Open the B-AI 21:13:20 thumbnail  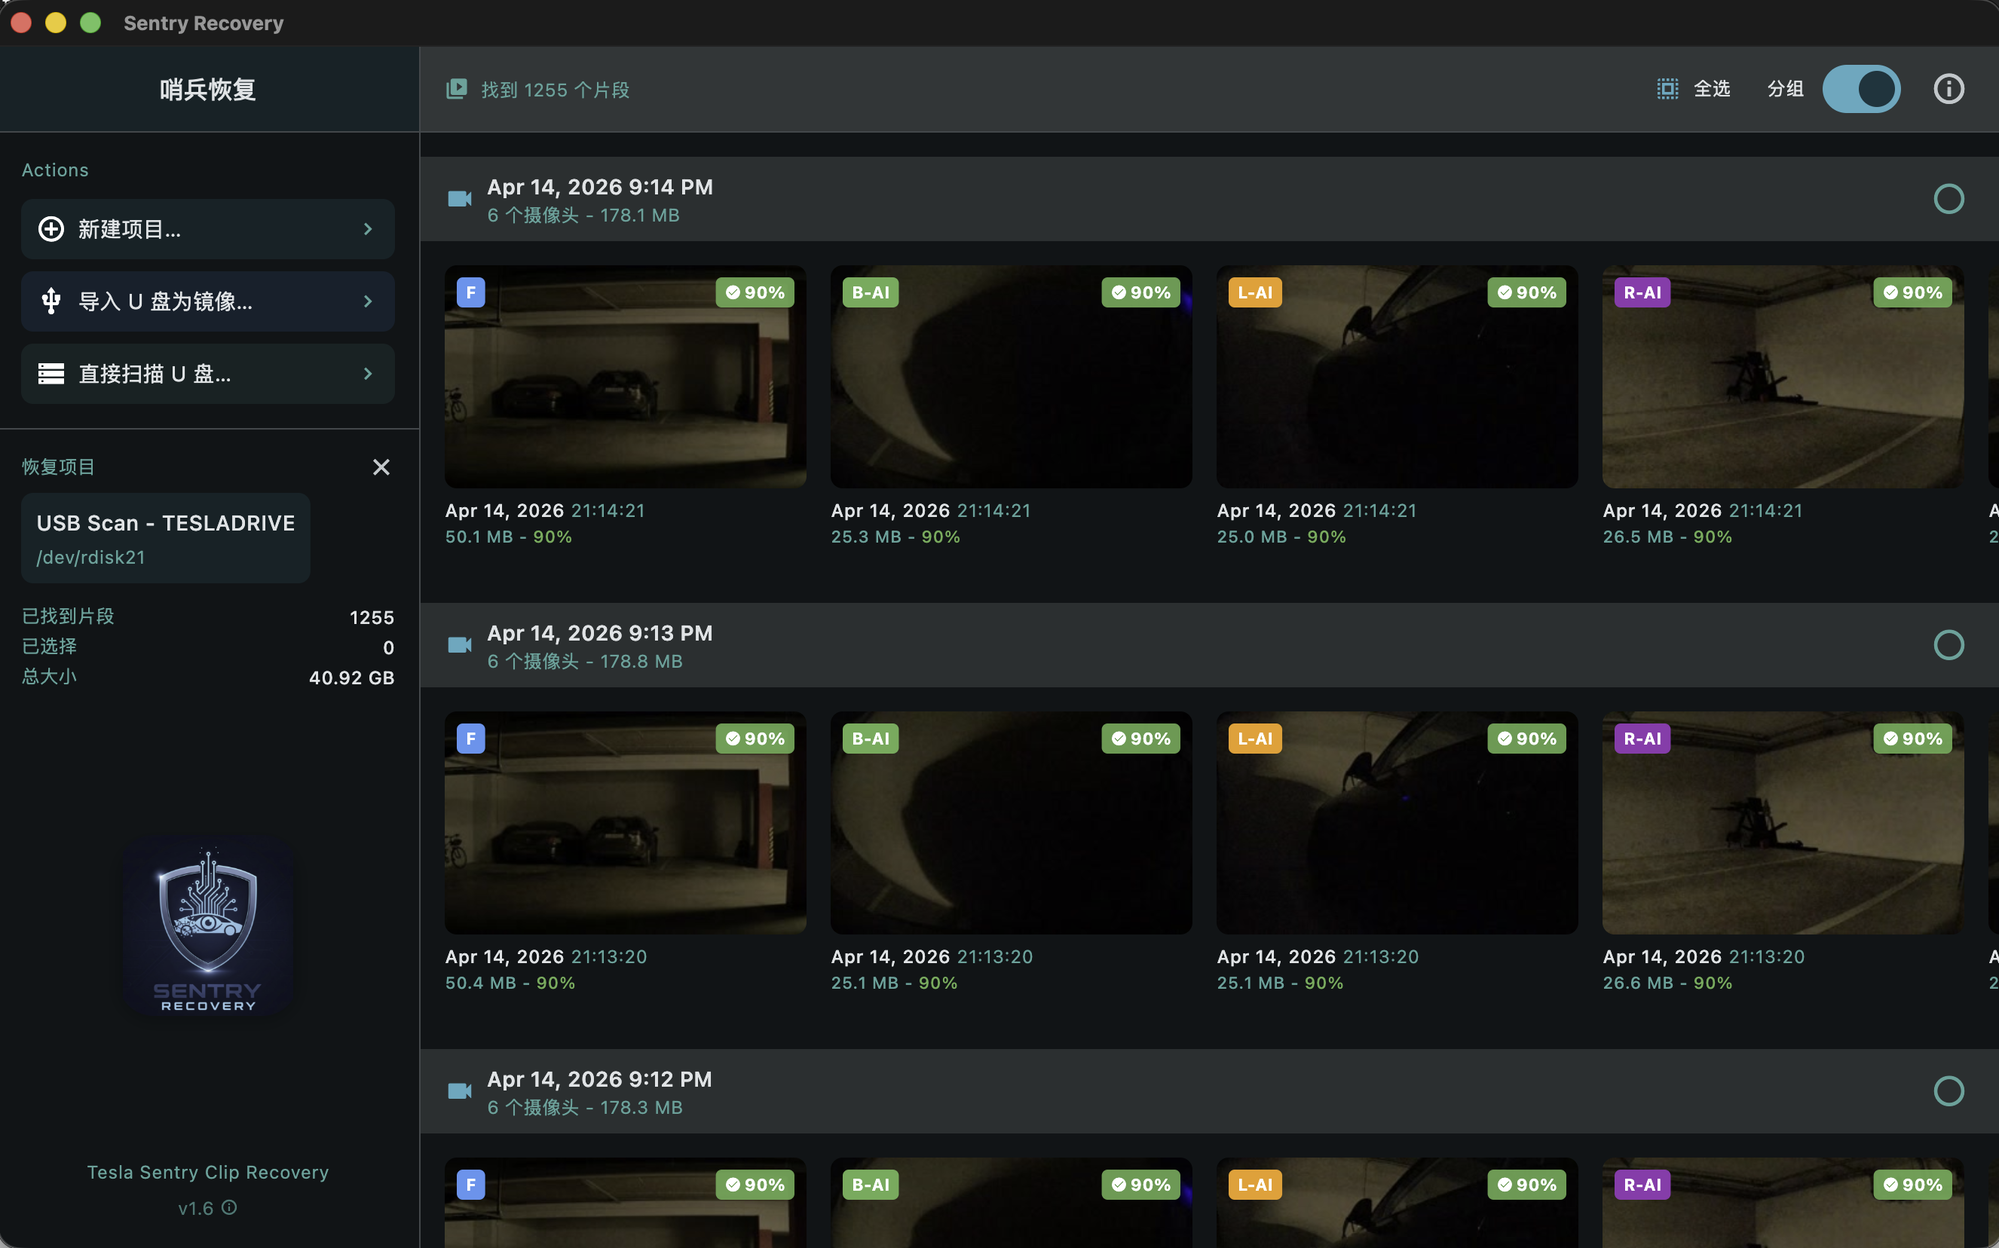(1011, 823)
